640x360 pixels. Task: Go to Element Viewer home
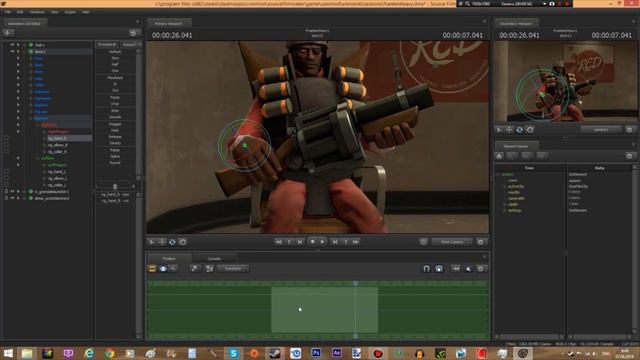click(x=499, y=156)
